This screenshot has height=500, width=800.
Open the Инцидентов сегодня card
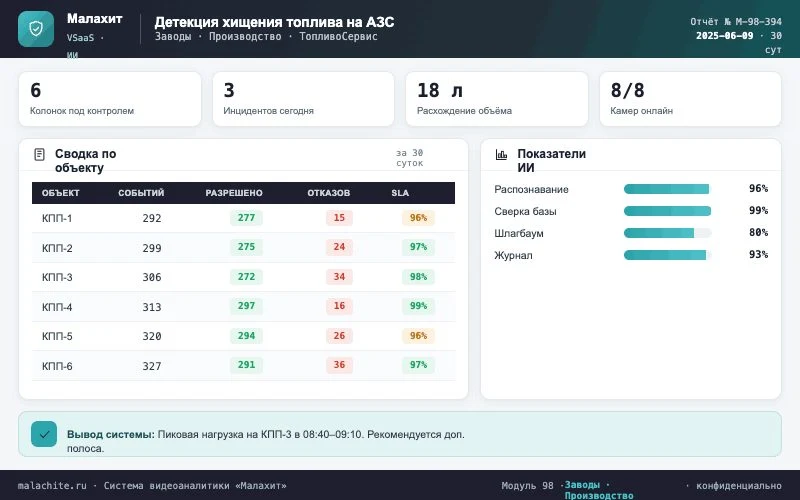pyautogui.click(x=304, y=99)
